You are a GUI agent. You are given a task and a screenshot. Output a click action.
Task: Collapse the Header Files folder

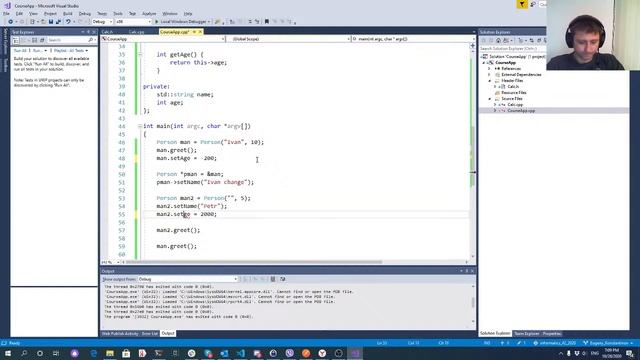tap(490, 81)
